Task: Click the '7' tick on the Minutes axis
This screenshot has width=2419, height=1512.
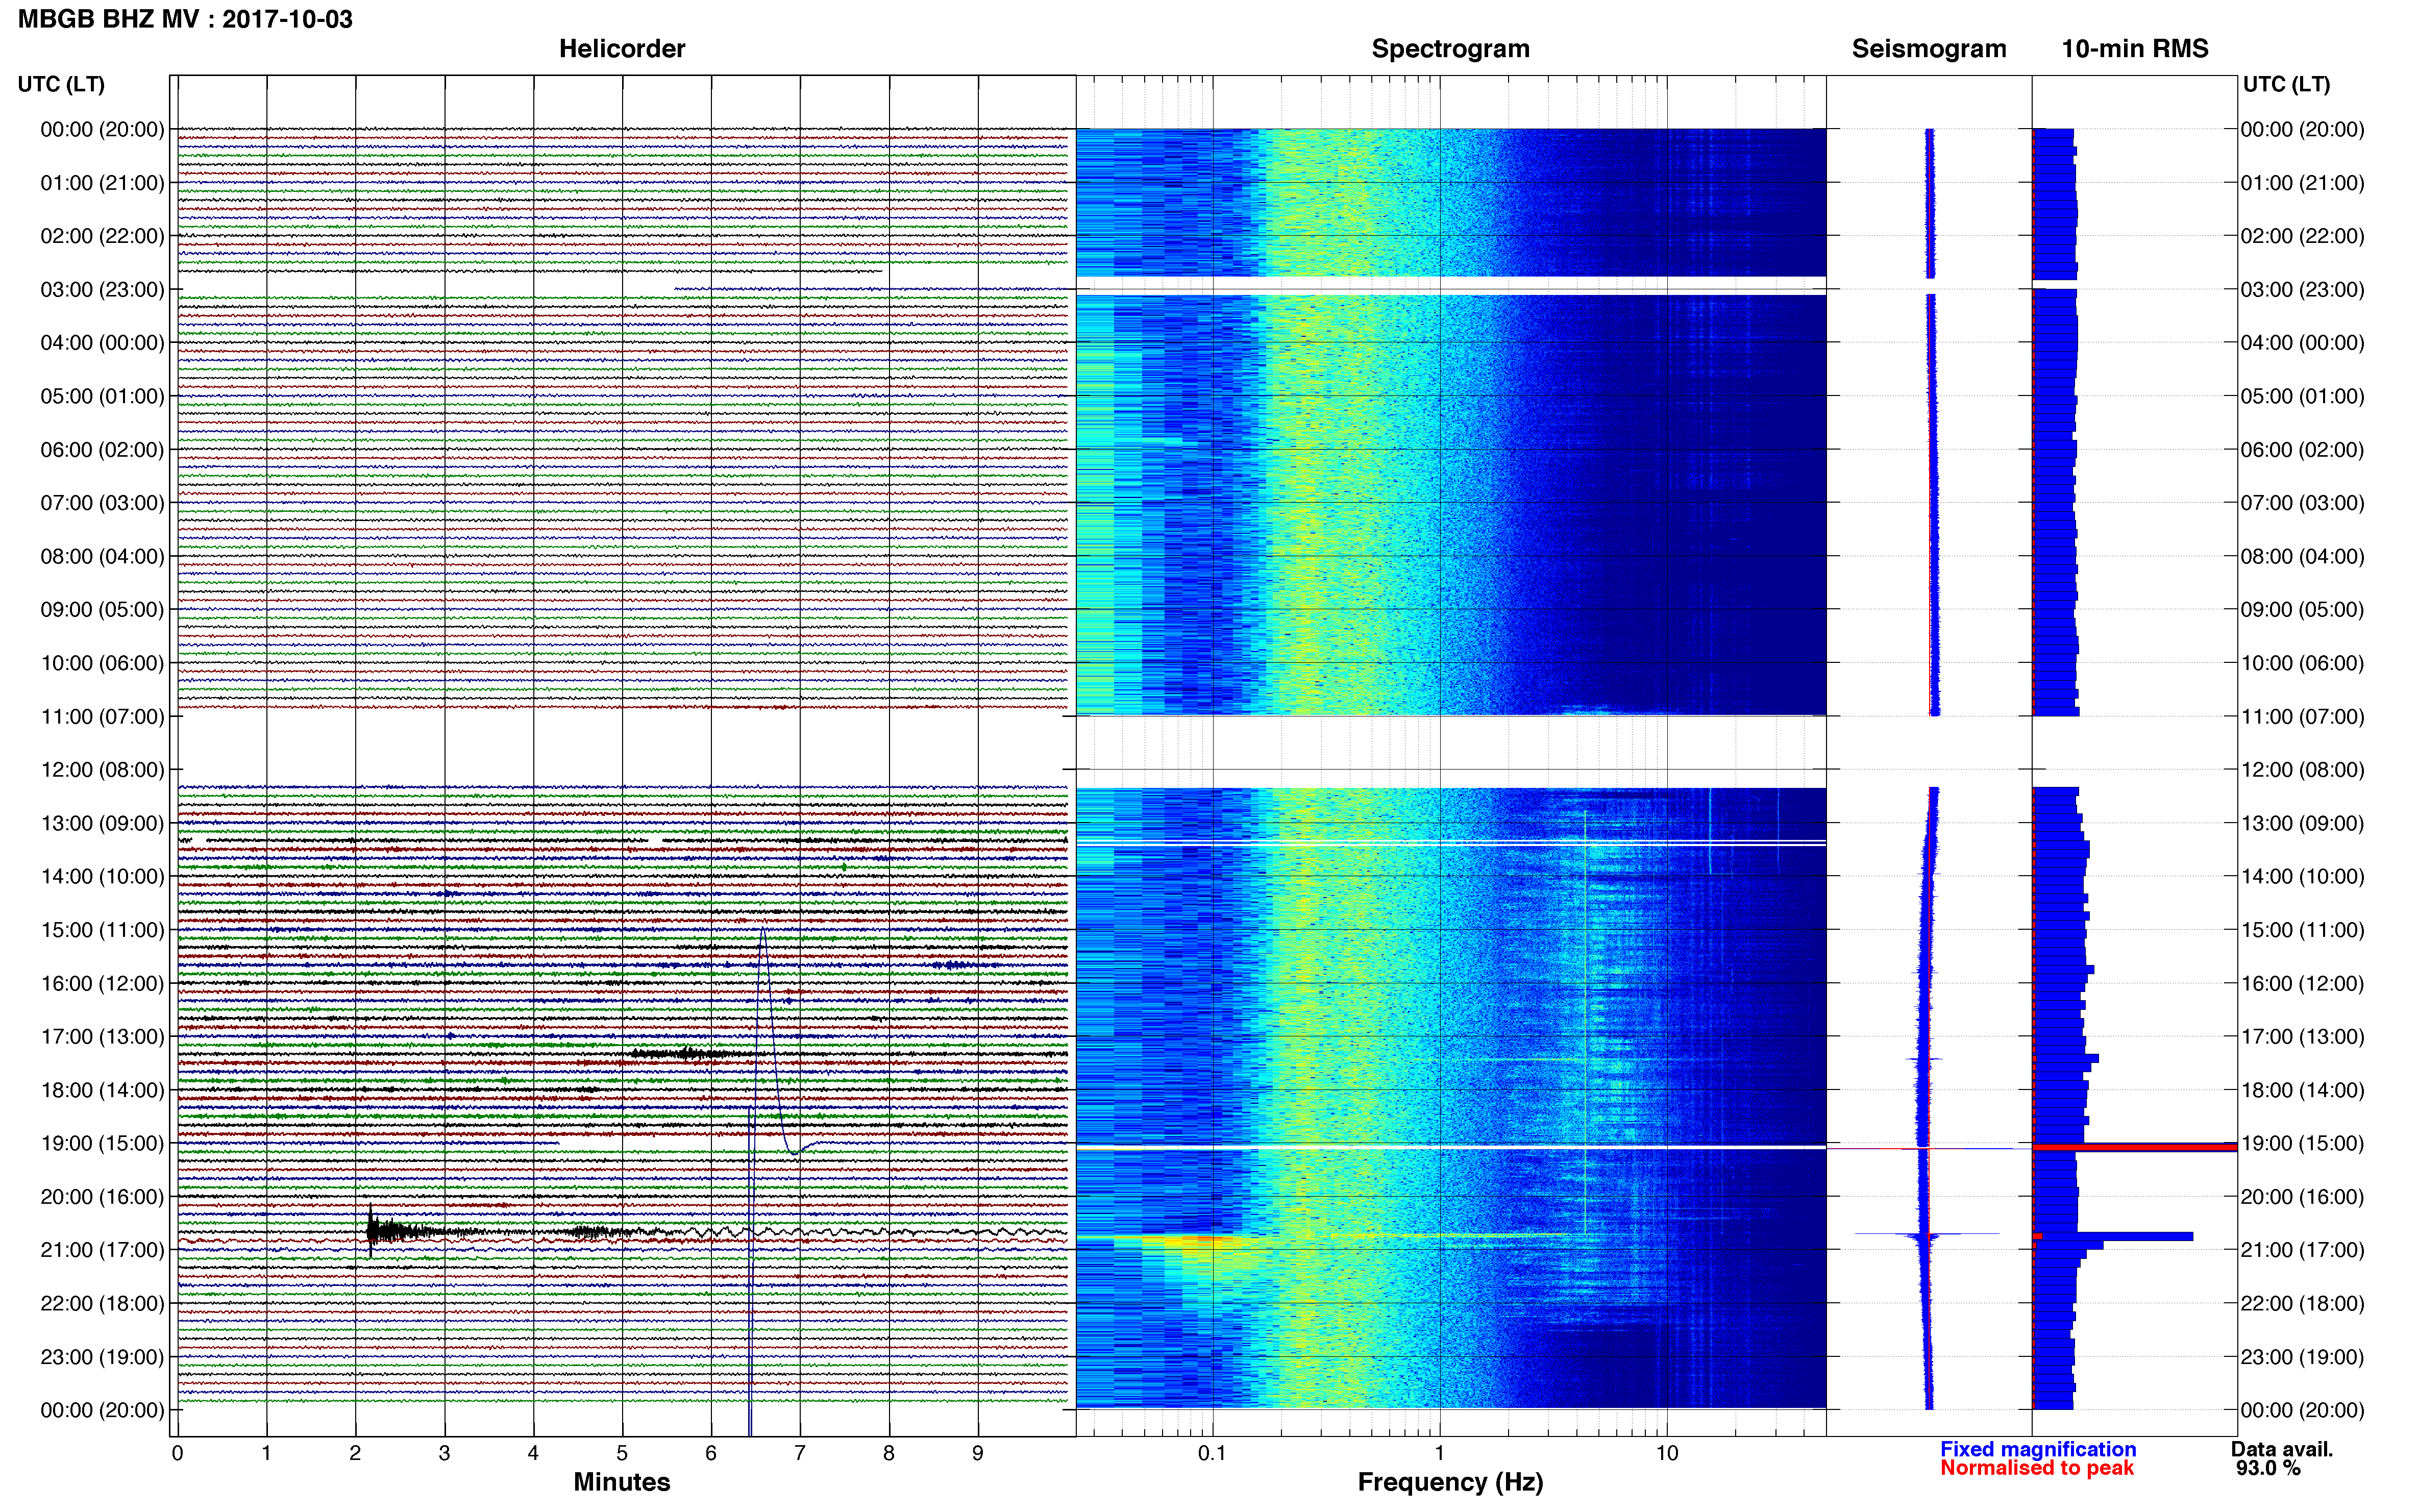Action: pyautogui.click(x=800, y=1453)
